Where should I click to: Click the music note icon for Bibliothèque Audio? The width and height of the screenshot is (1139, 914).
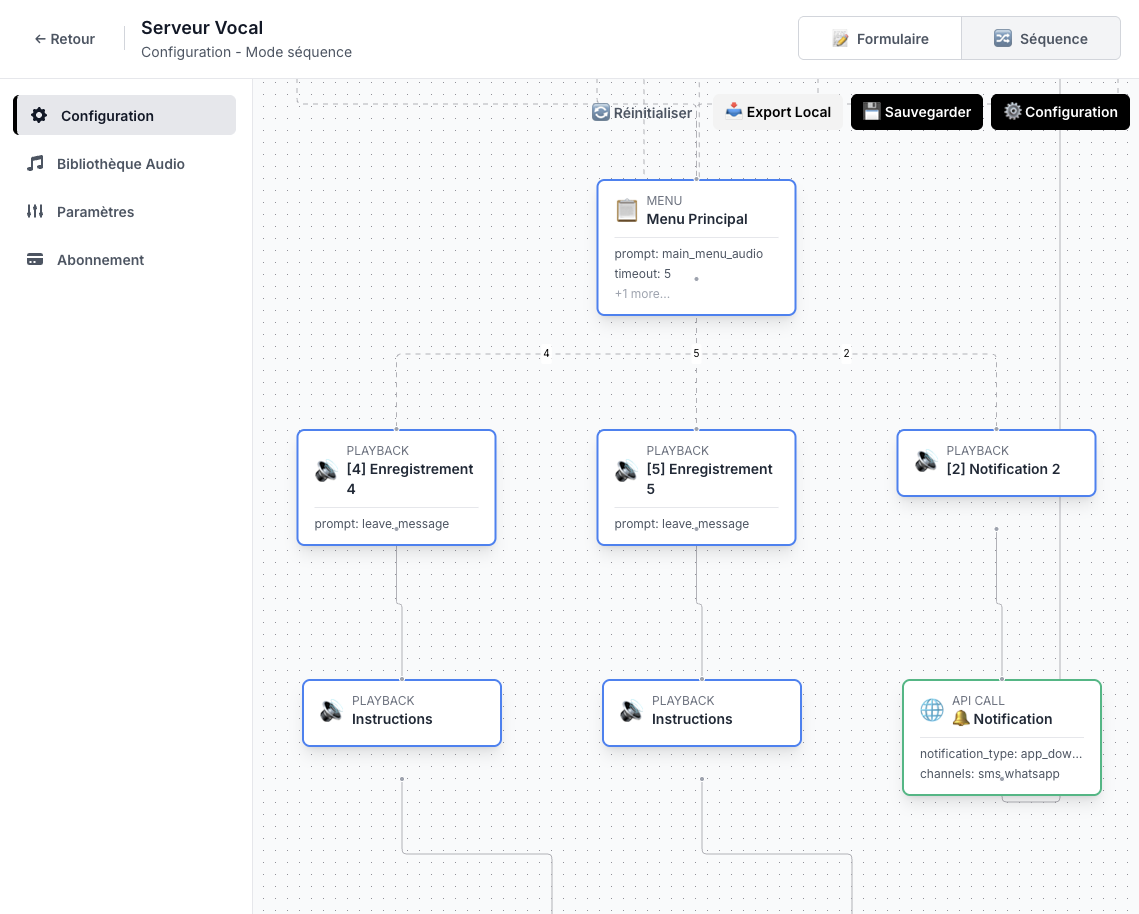coord(35,163)
